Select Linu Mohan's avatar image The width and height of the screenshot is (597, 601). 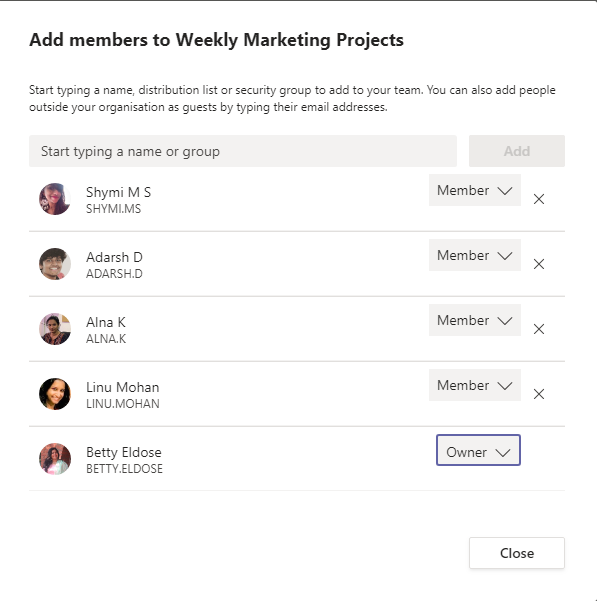coord(55,394)
